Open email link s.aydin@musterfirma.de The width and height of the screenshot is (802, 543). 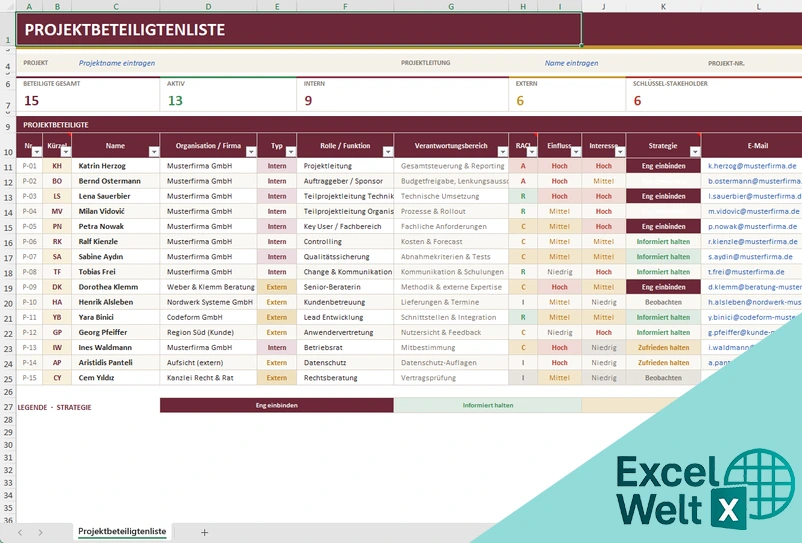pyautogui.click(x=751, y=257)
